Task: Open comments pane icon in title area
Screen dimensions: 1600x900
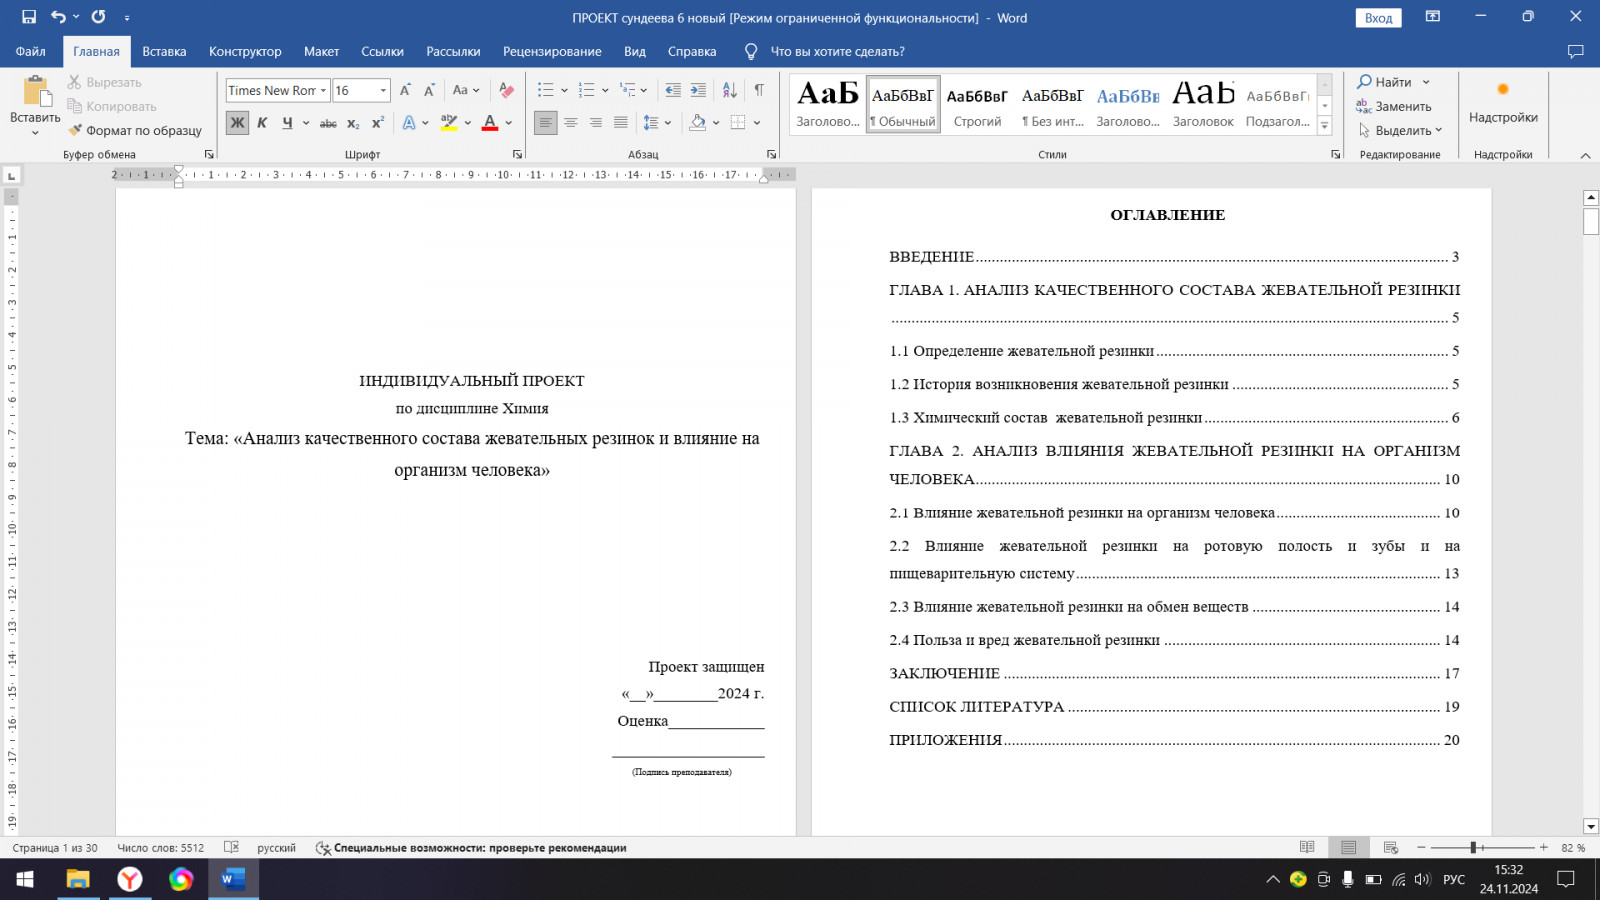Action: 1576,51
